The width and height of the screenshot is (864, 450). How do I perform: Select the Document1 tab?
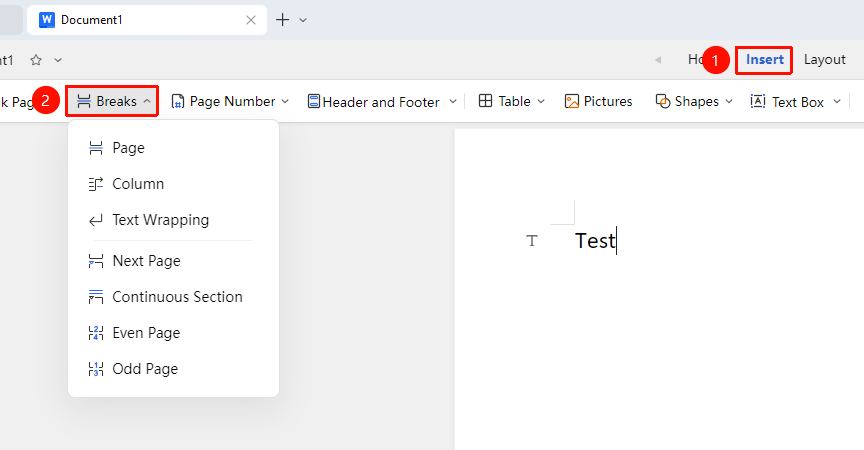click(147, 20)
